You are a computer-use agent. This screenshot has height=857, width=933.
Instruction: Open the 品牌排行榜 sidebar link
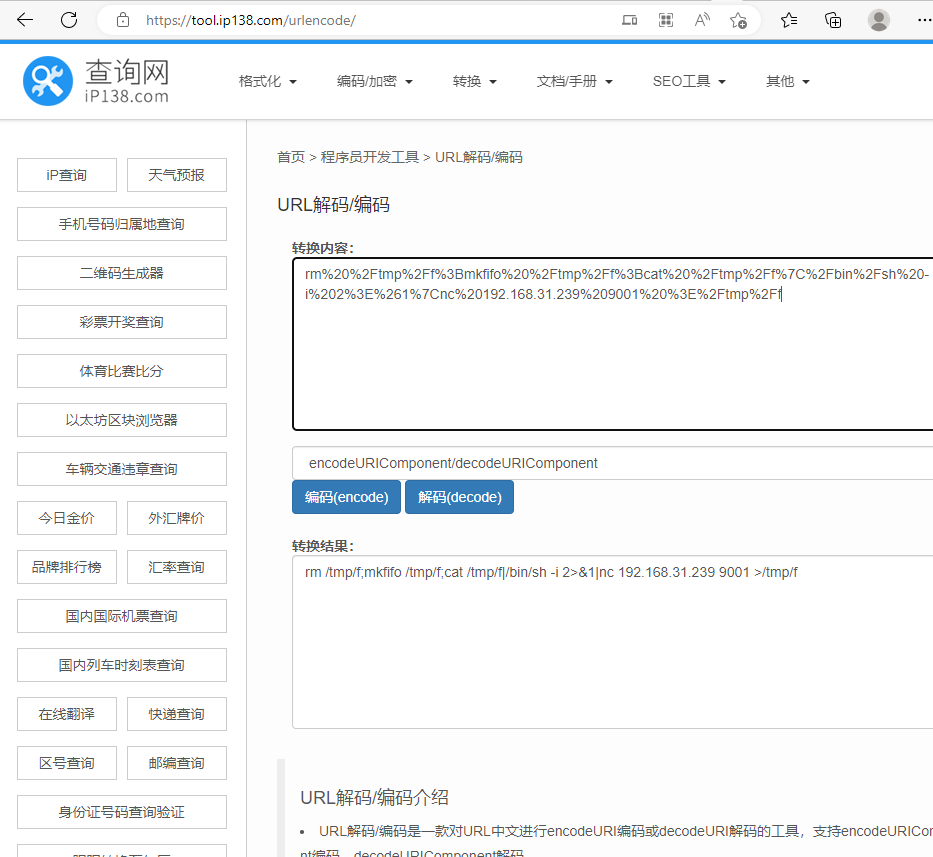point(67,567)
